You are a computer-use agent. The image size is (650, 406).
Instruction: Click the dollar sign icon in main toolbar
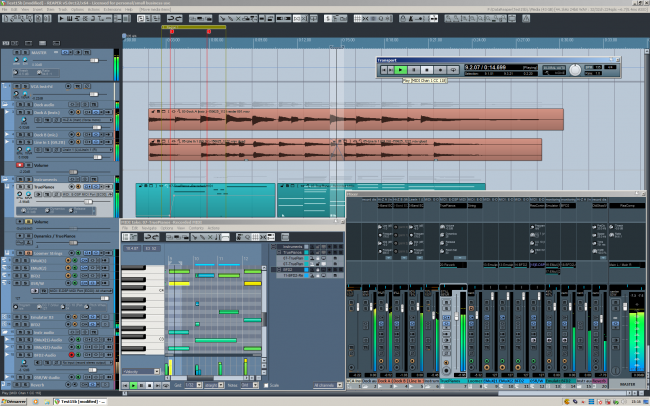tap(328, 19)
